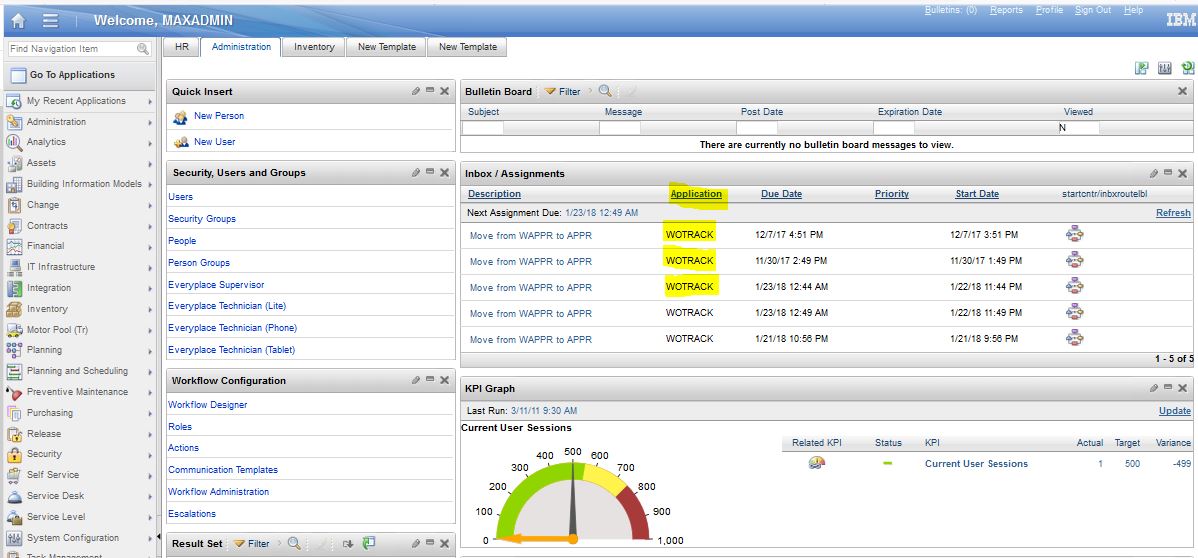The height and width of the screenshot is (558, 1198).
Task: Switch to the Inventory tab
Action: click(314, 47)
